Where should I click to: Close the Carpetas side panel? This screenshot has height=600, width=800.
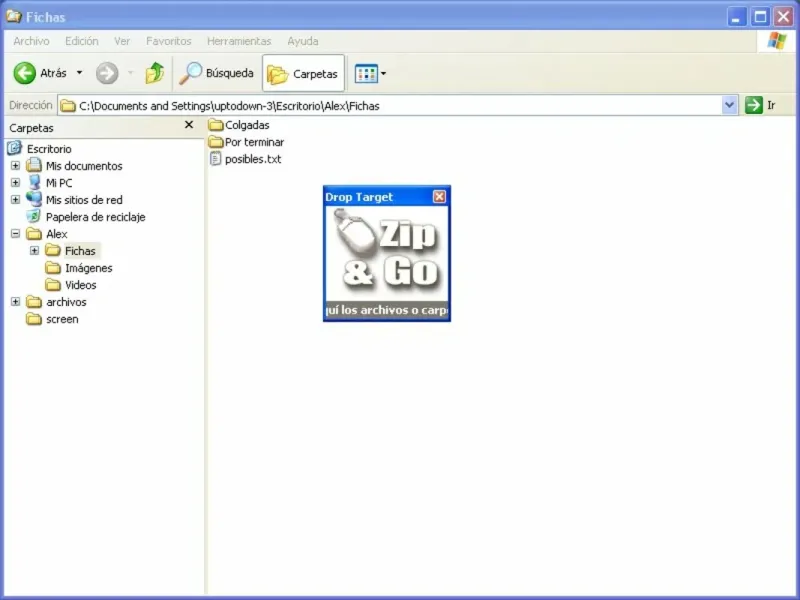[189, 125]
